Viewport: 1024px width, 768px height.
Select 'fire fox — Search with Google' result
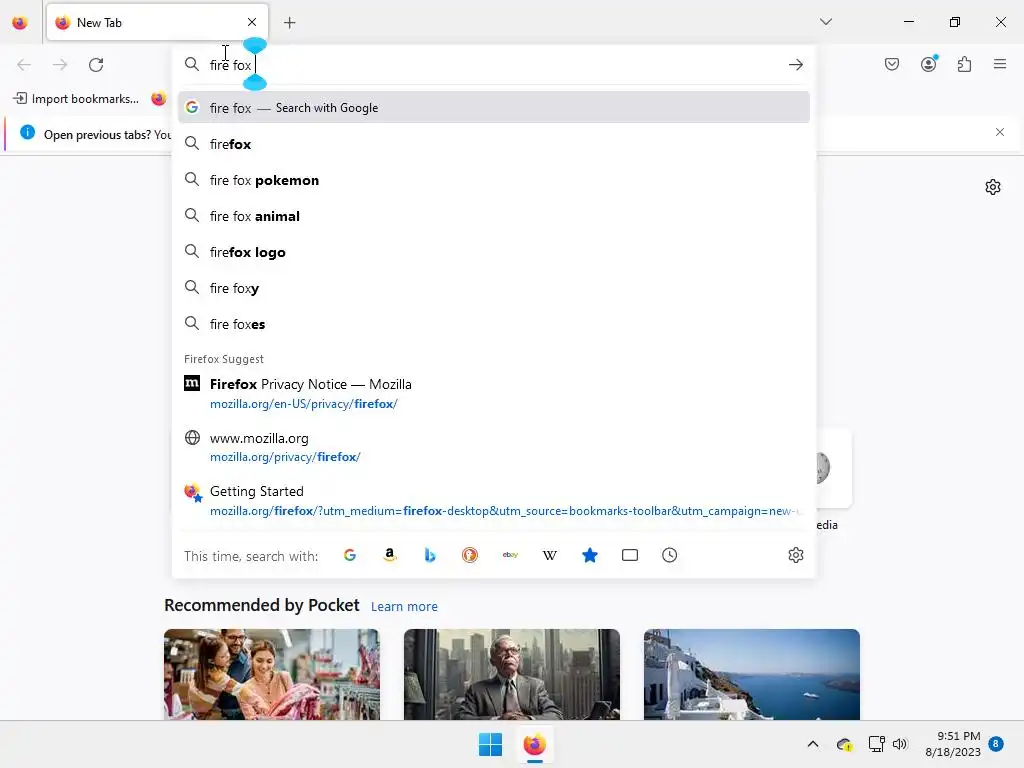(494, 108)
